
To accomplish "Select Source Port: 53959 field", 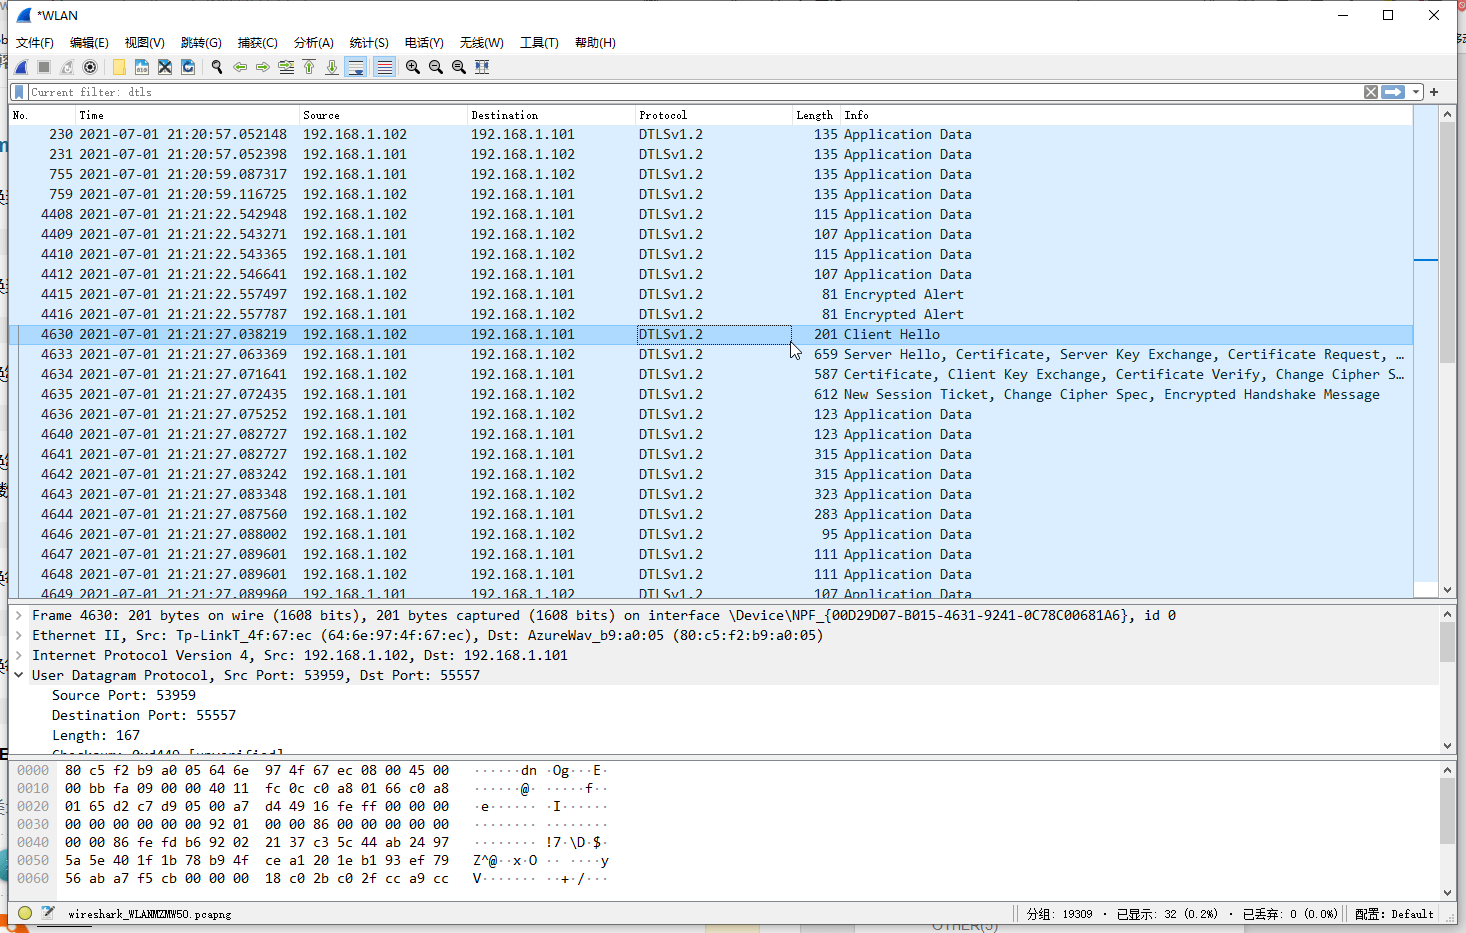I will pos(124,695).
